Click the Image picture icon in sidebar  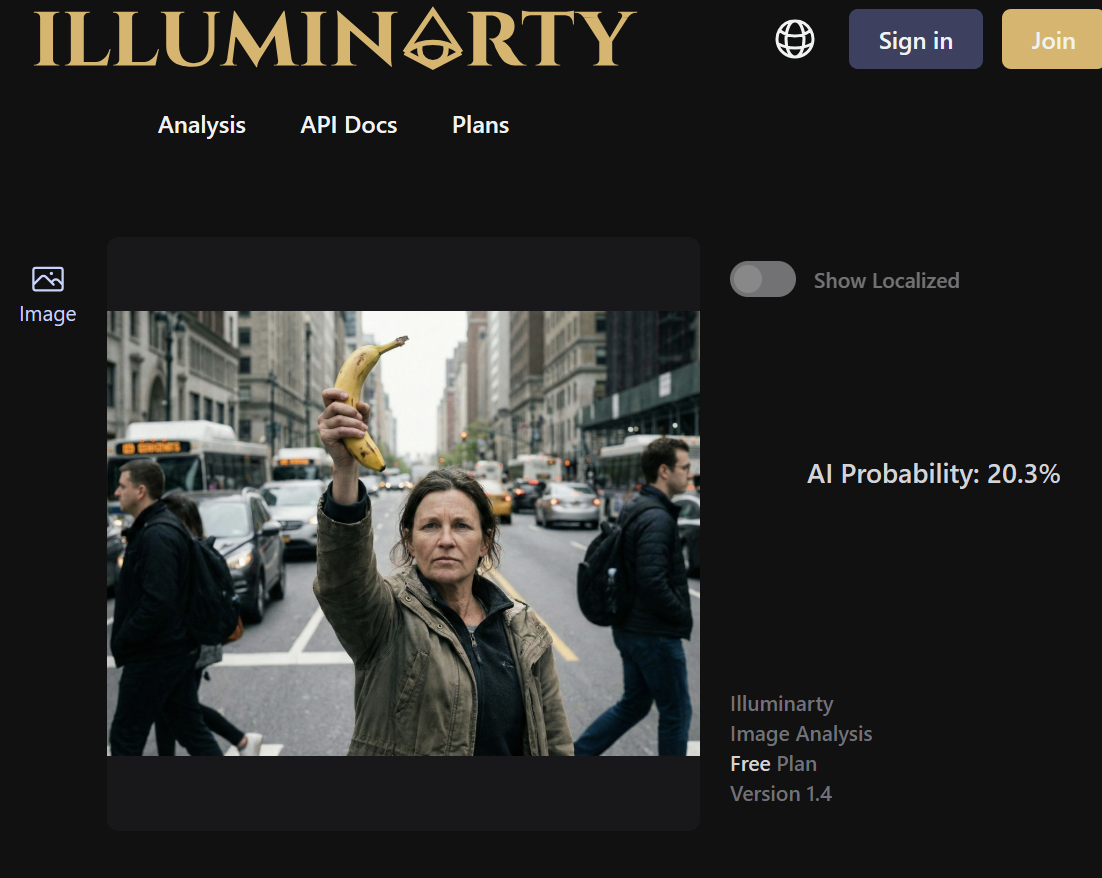(x=48, y=279)
